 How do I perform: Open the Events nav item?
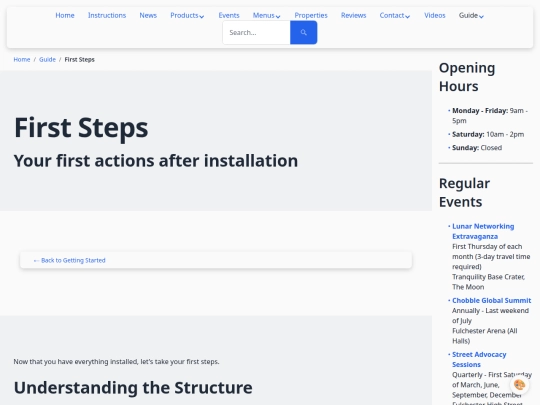click(x=229, y=15)
